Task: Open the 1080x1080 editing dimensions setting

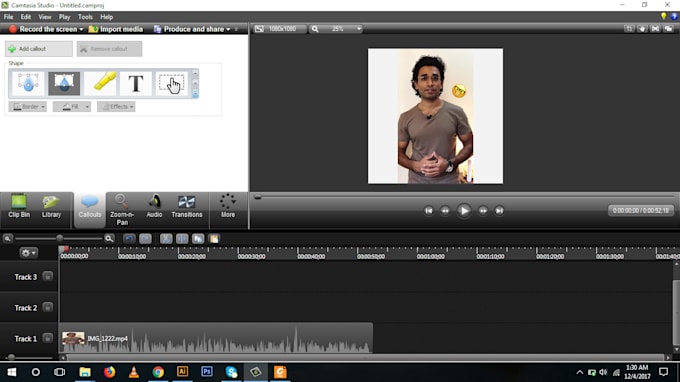Action: point(279,29)
